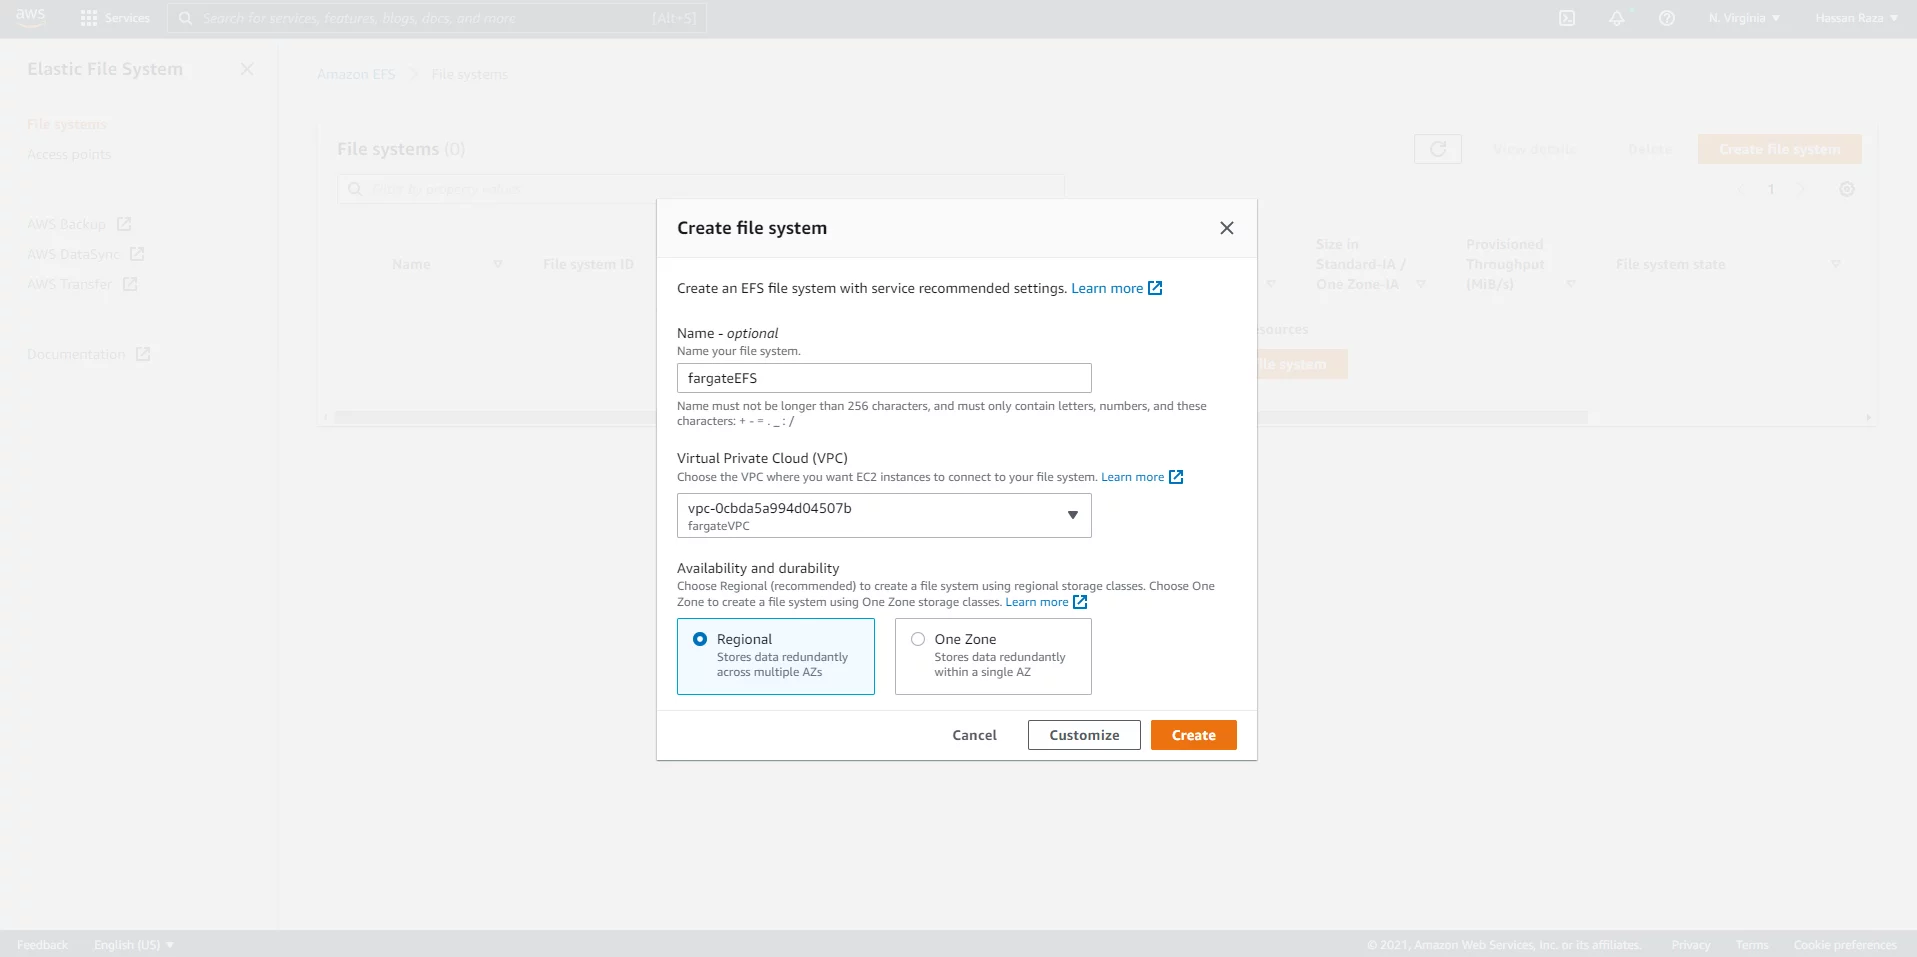Open the N. Virginia region dropdown
1917x957 pixels.
(x=1744, y=18)
